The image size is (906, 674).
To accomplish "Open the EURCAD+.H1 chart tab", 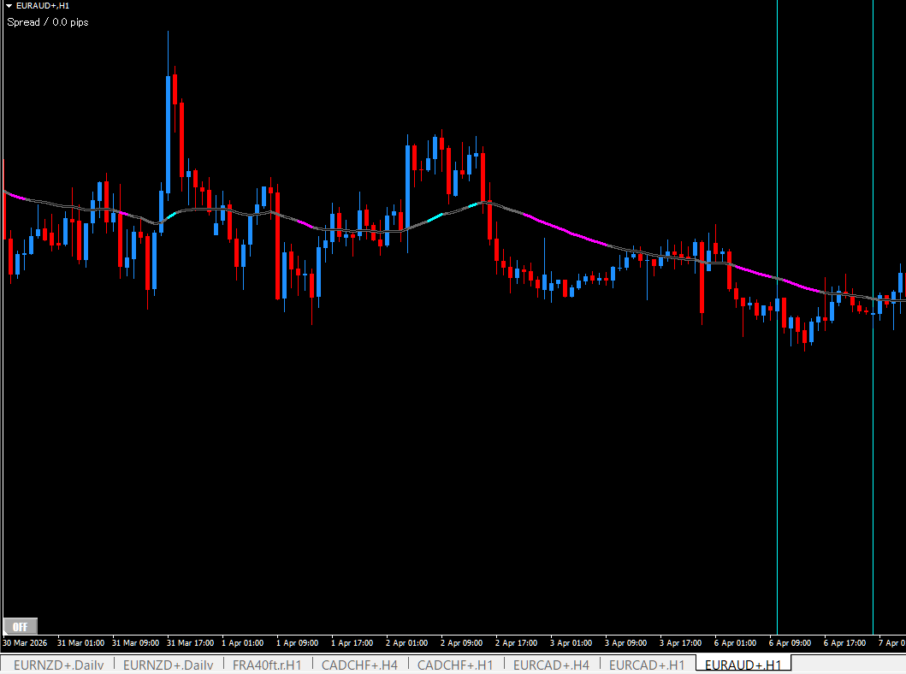I will 647,664.
